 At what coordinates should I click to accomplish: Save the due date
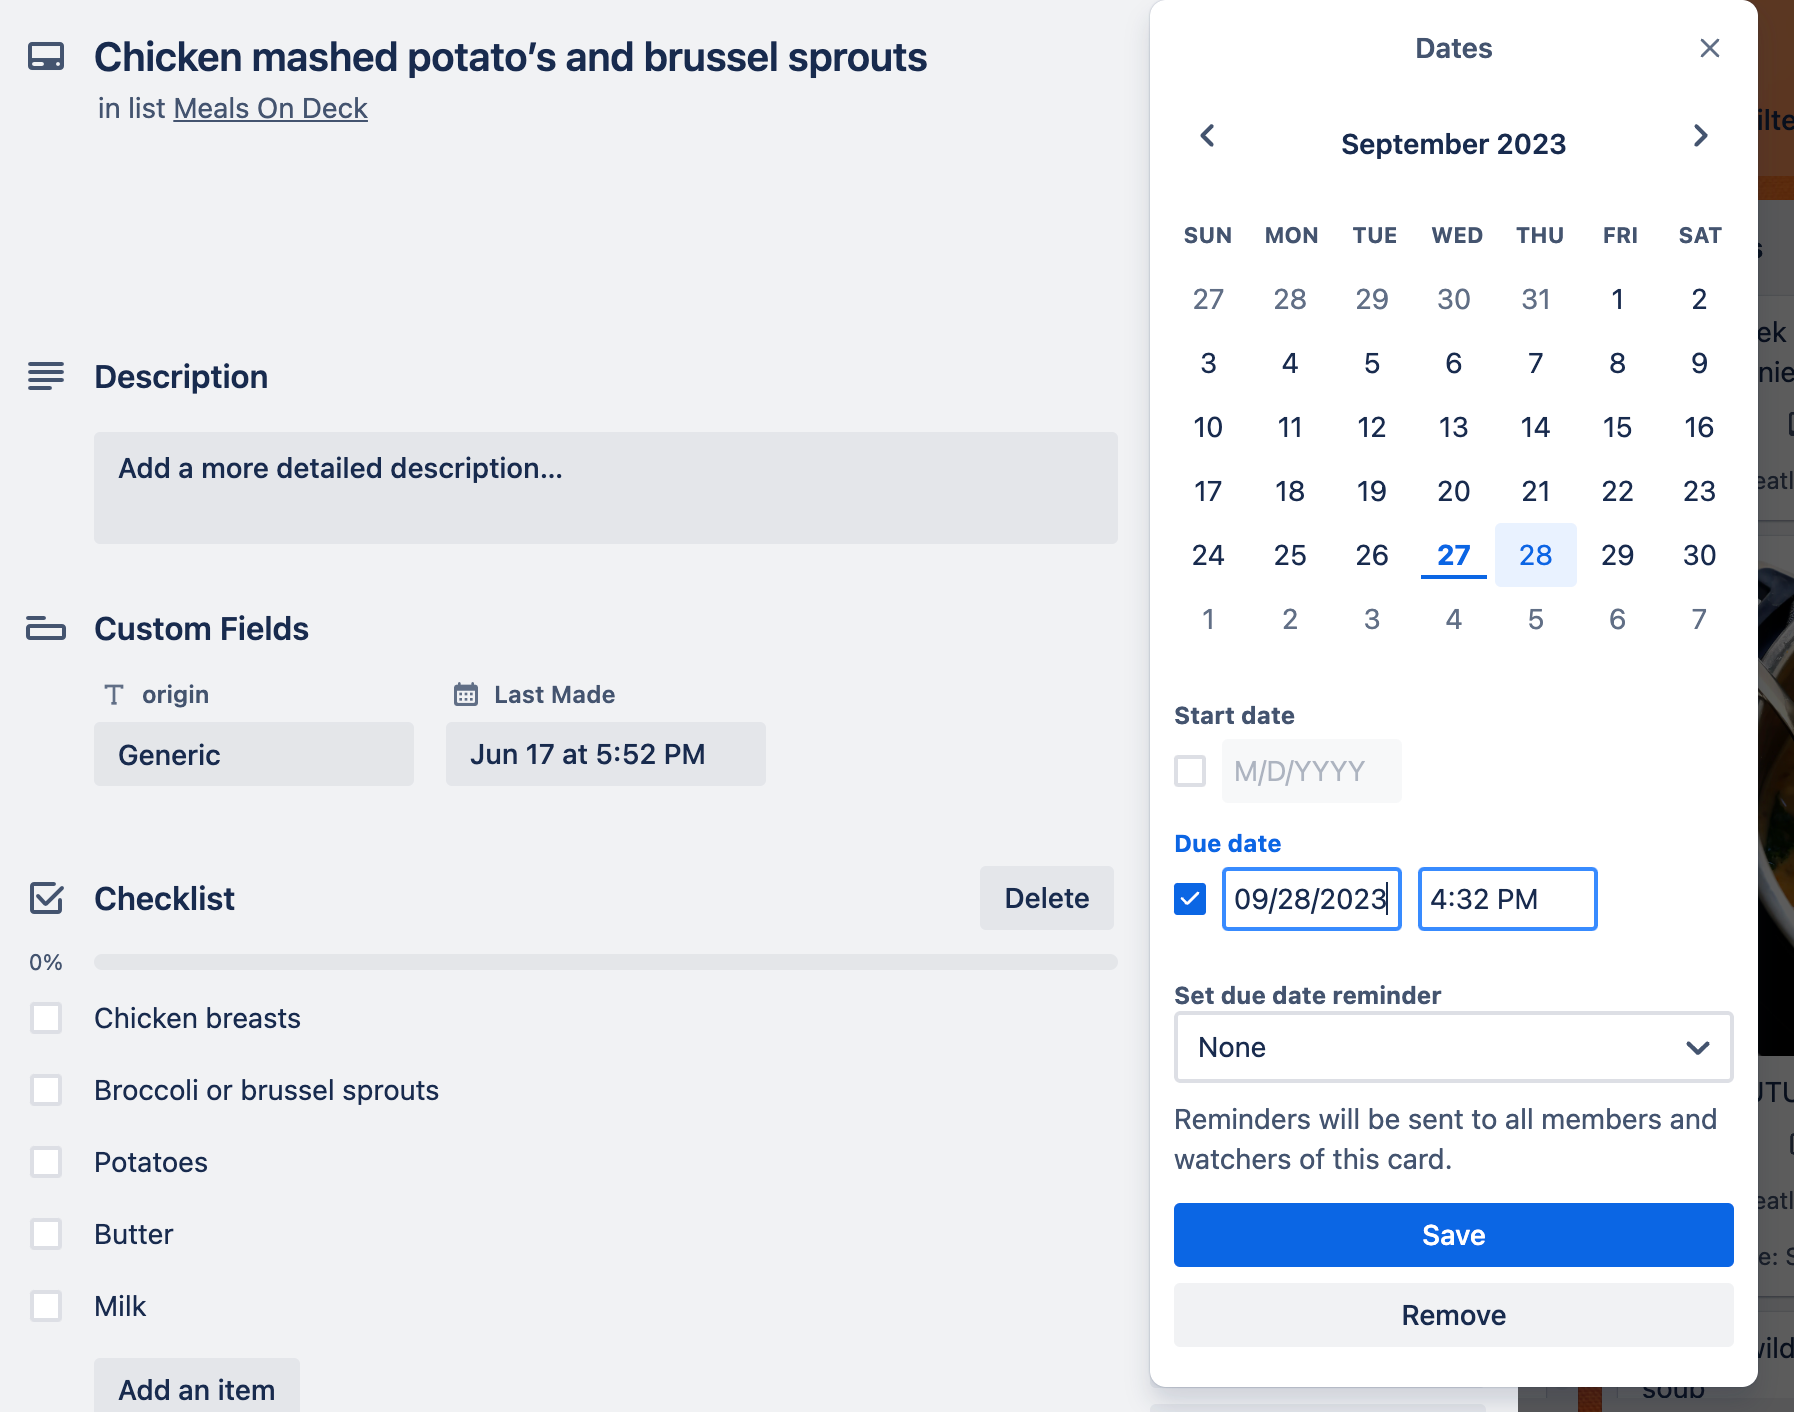coord(1454,1235)
